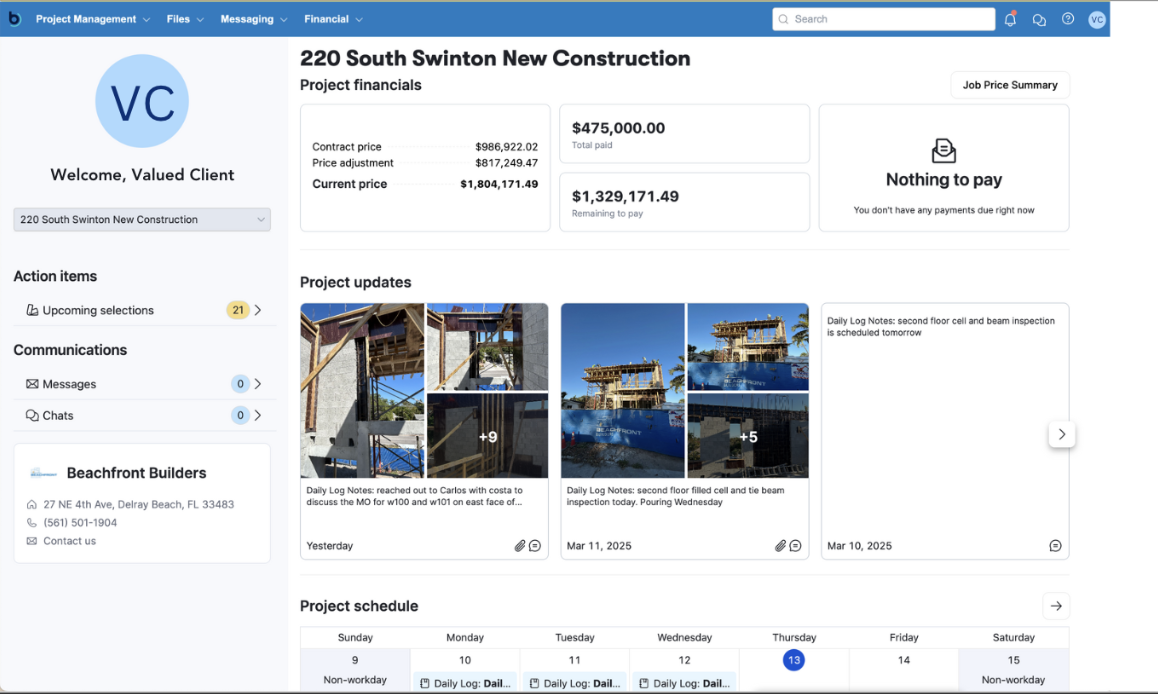The height and width of the screenshot is (694, 1158).
Task: Open the VC user avatar menu
Action: coord(1097,20)
